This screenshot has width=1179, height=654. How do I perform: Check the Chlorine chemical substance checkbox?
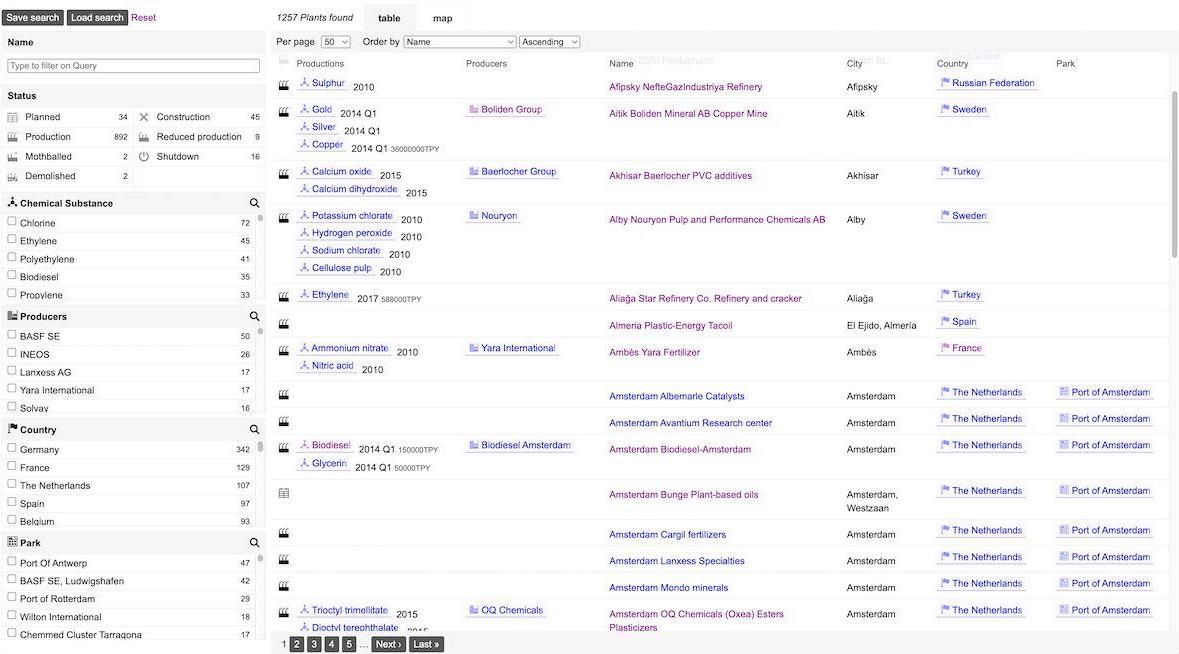tap(10, 220)
